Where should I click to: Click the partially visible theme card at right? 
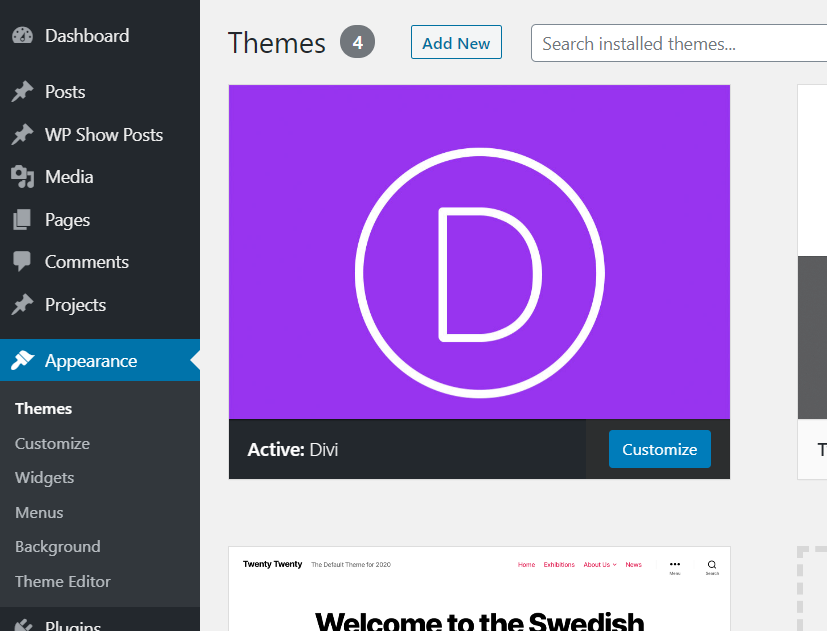[812, 282]
